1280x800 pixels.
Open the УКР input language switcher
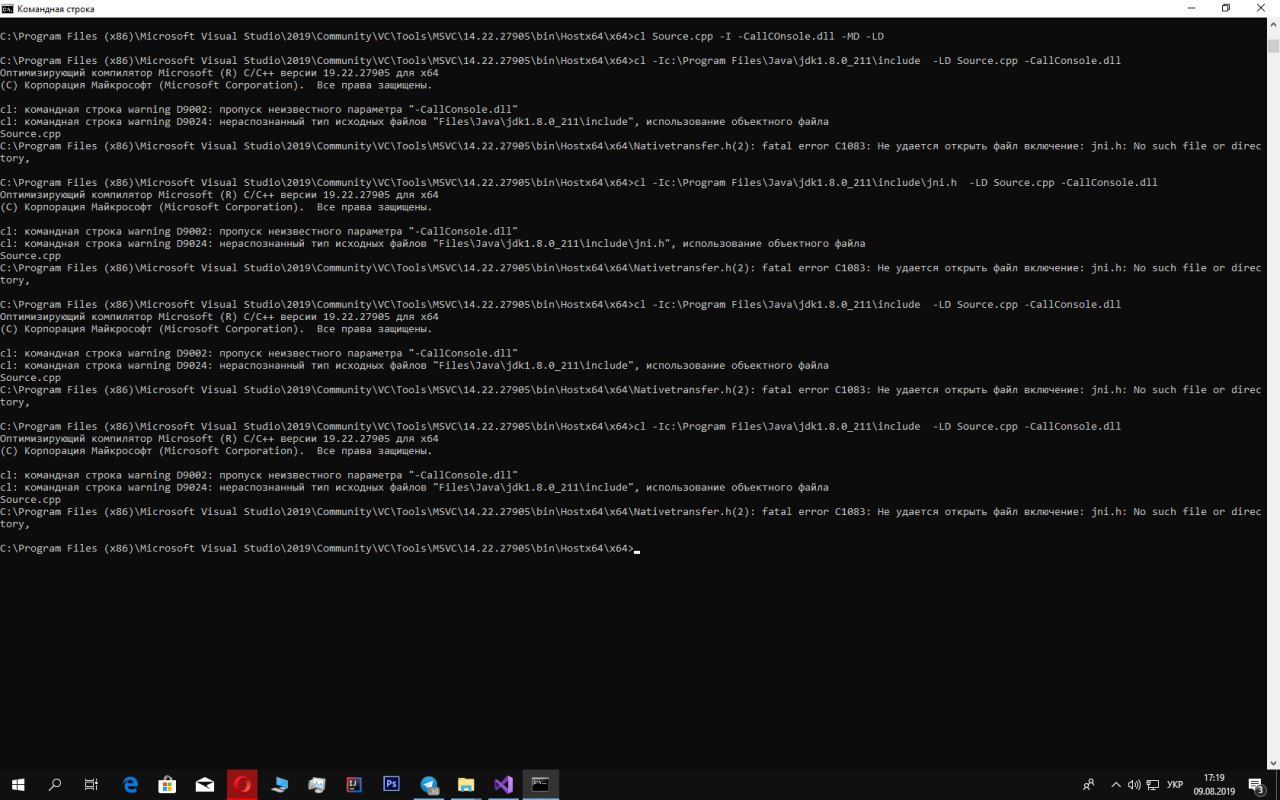(1175, 785)
